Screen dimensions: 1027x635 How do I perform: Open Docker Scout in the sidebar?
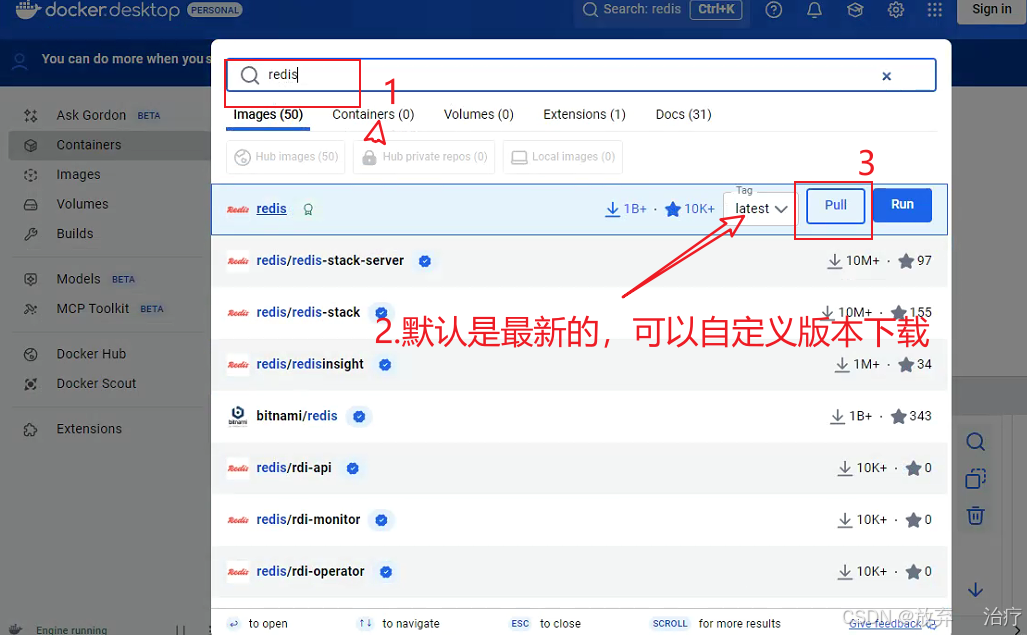pyautogui.click(x=109, y=384)
